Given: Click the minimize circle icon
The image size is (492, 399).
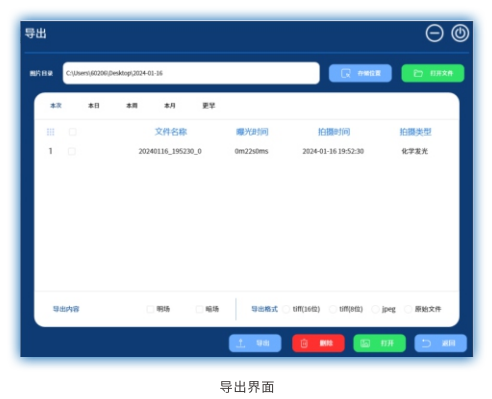Looking at the screenshot, I should pos(434,33).
